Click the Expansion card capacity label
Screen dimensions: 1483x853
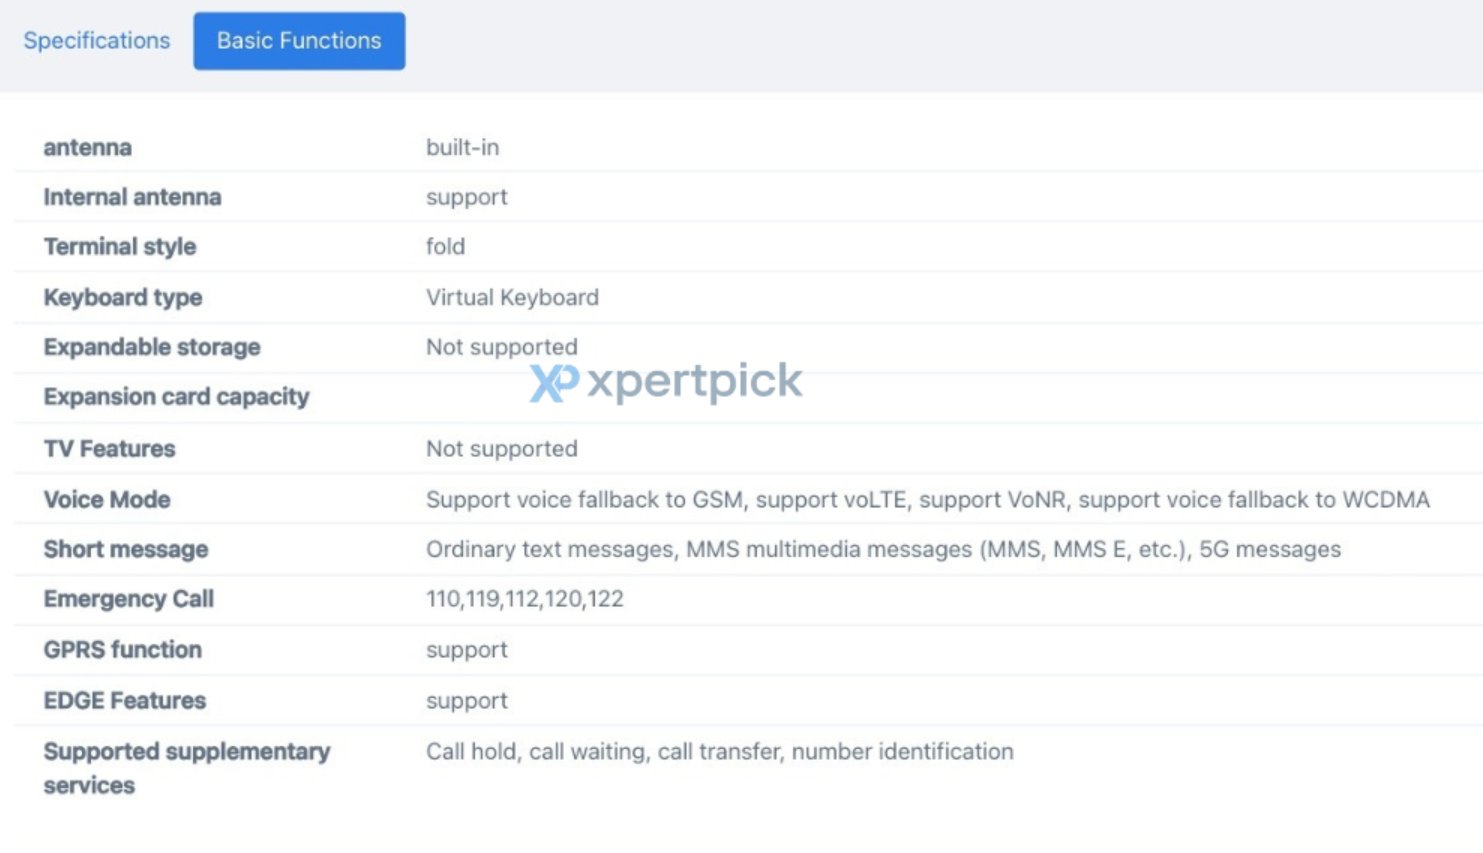tap(176, 397)
